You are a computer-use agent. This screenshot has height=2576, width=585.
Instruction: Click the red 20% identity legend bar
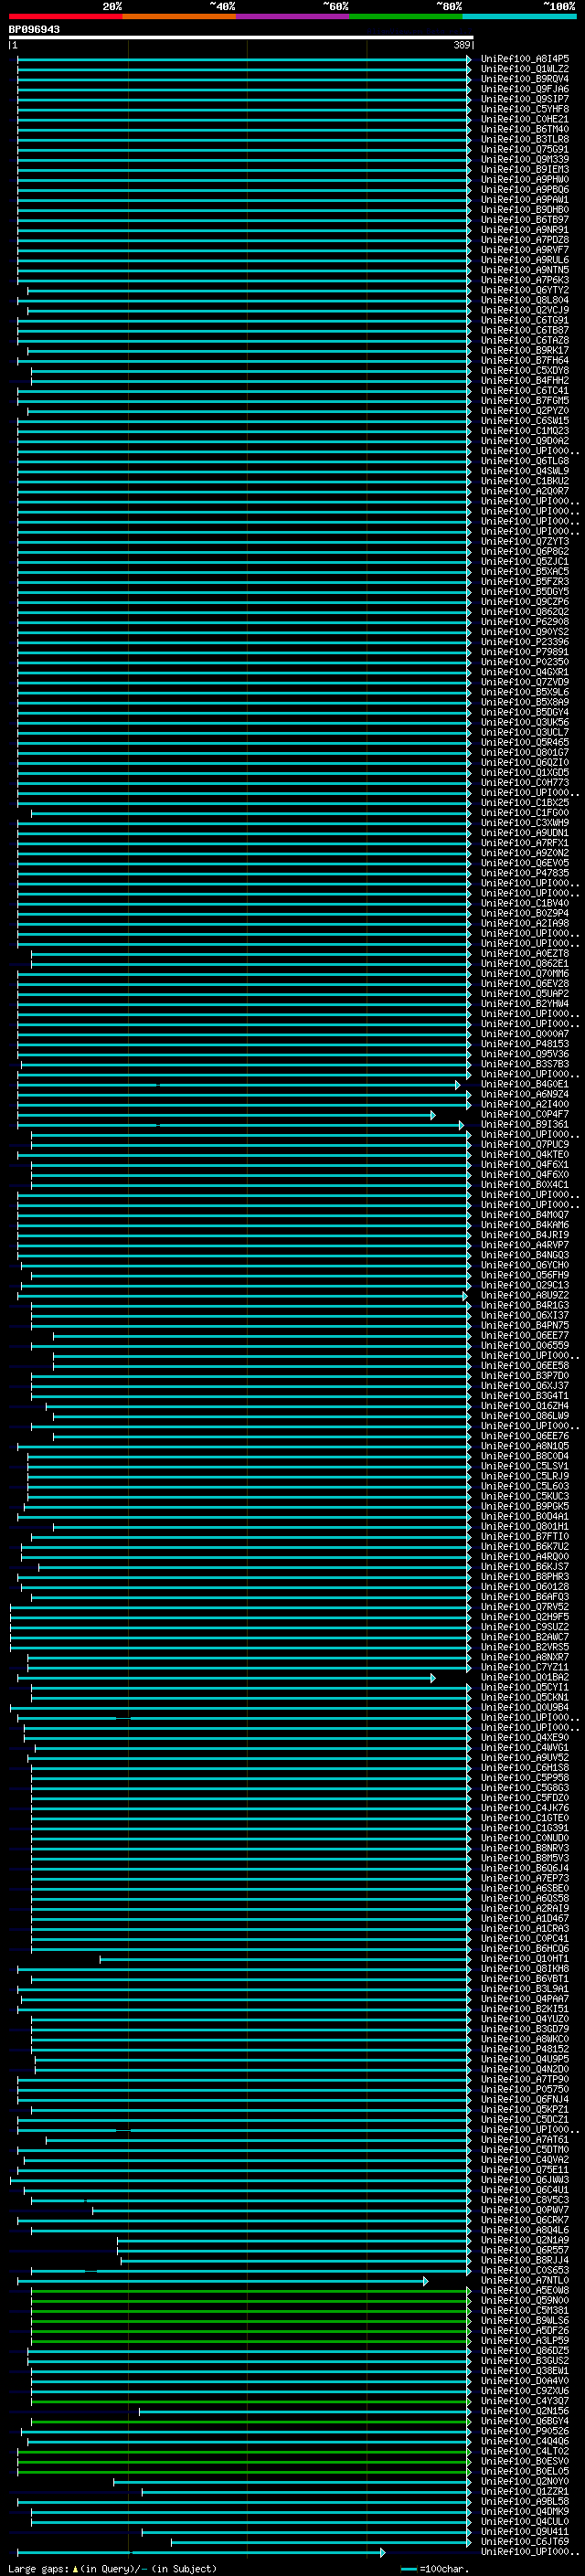tap(66, 17)
